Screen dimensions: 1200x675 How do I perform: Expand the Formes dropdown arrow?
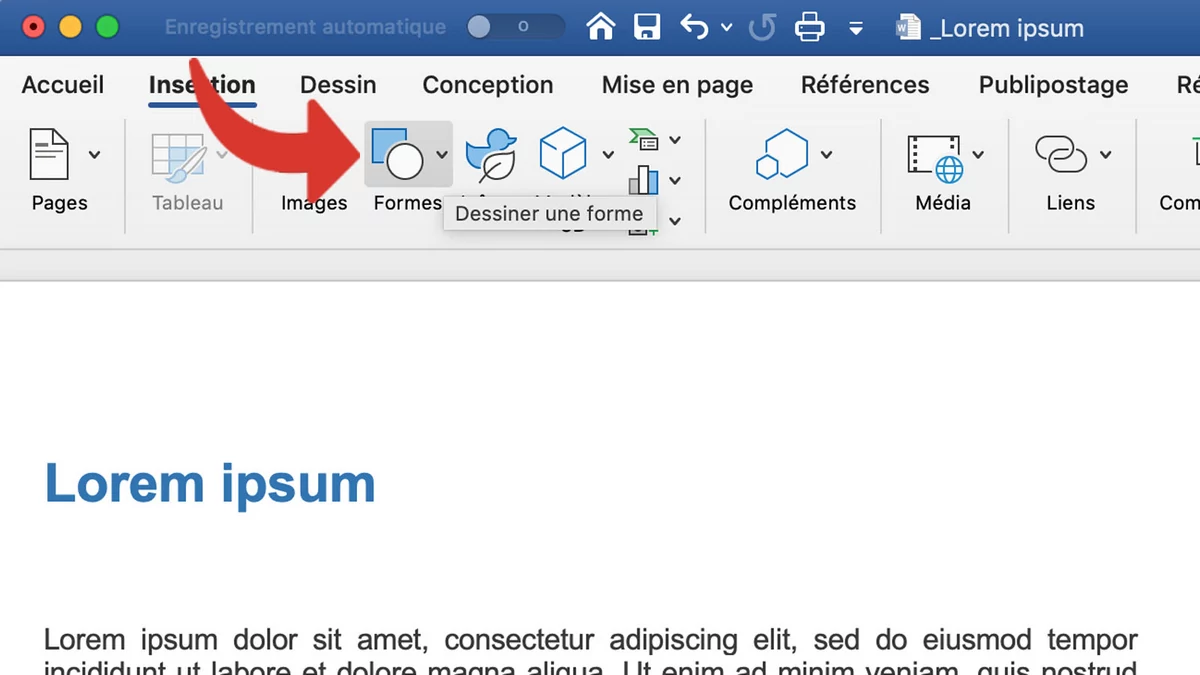tap(442, 155)
